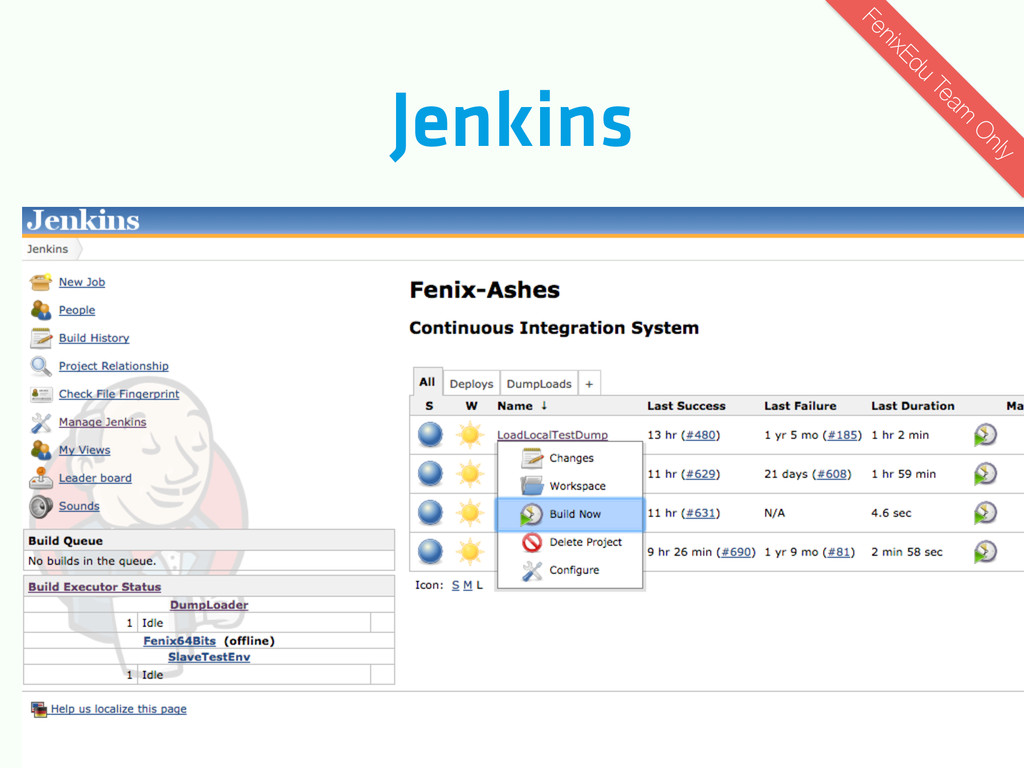Switch to the DumpLoads view tab
The image size is (1024, 768).
539,384
